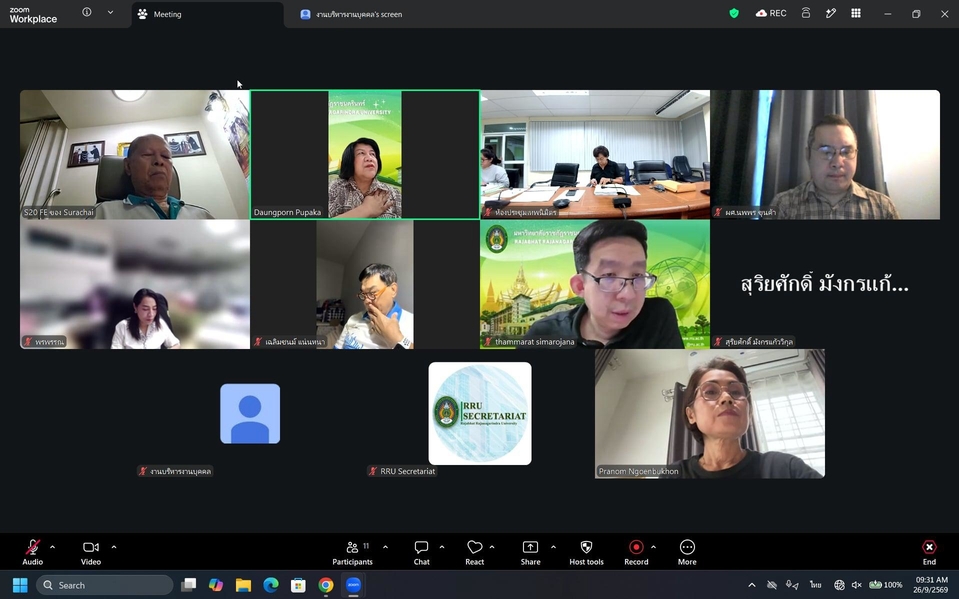Screen dimensions: 959x599
Task: Click the Zoom Workplace logo
Action: [33, 15]
